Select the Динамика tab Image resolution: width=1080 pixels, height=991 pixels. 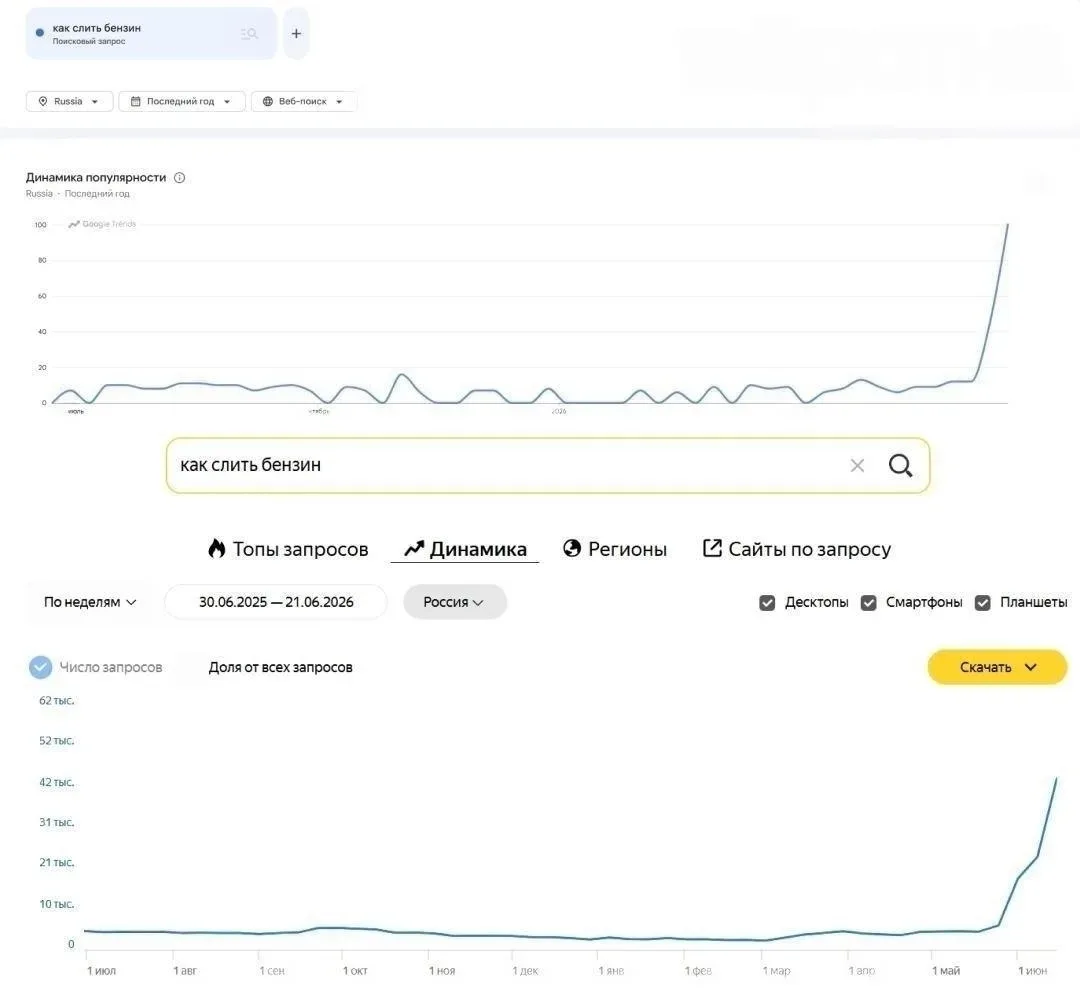click(465, 549)
